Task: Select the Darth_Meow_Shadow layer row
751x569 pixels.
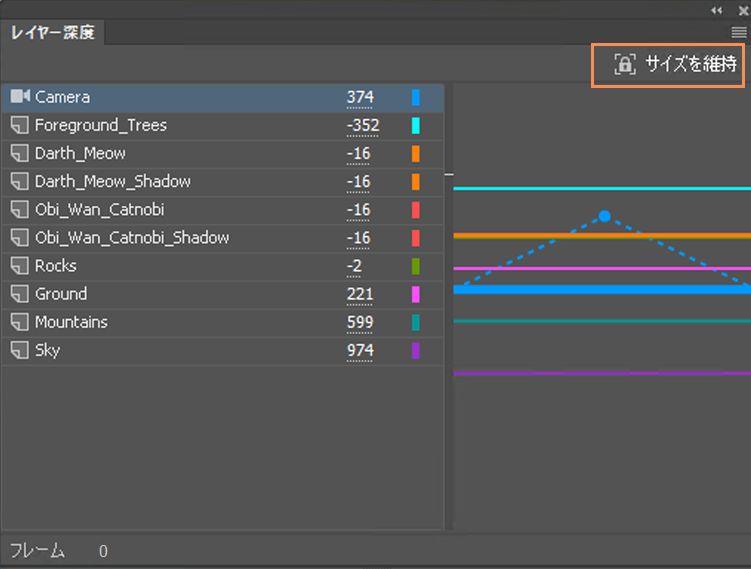Action: point(112,181)
